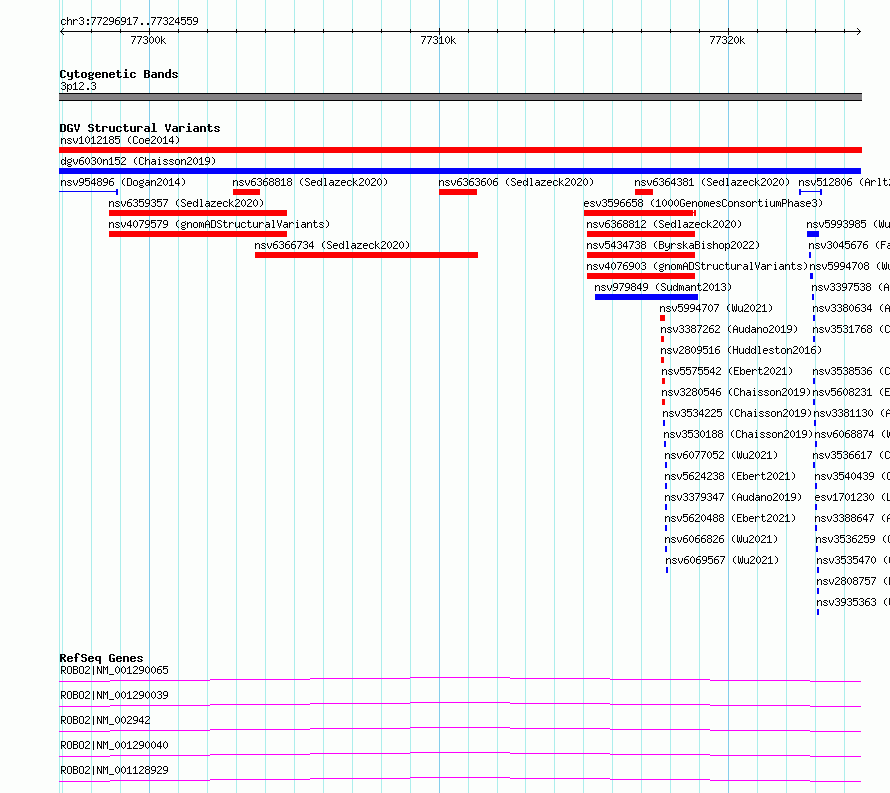Click the DGV Structural Variants track title

(x=140, y=128)
